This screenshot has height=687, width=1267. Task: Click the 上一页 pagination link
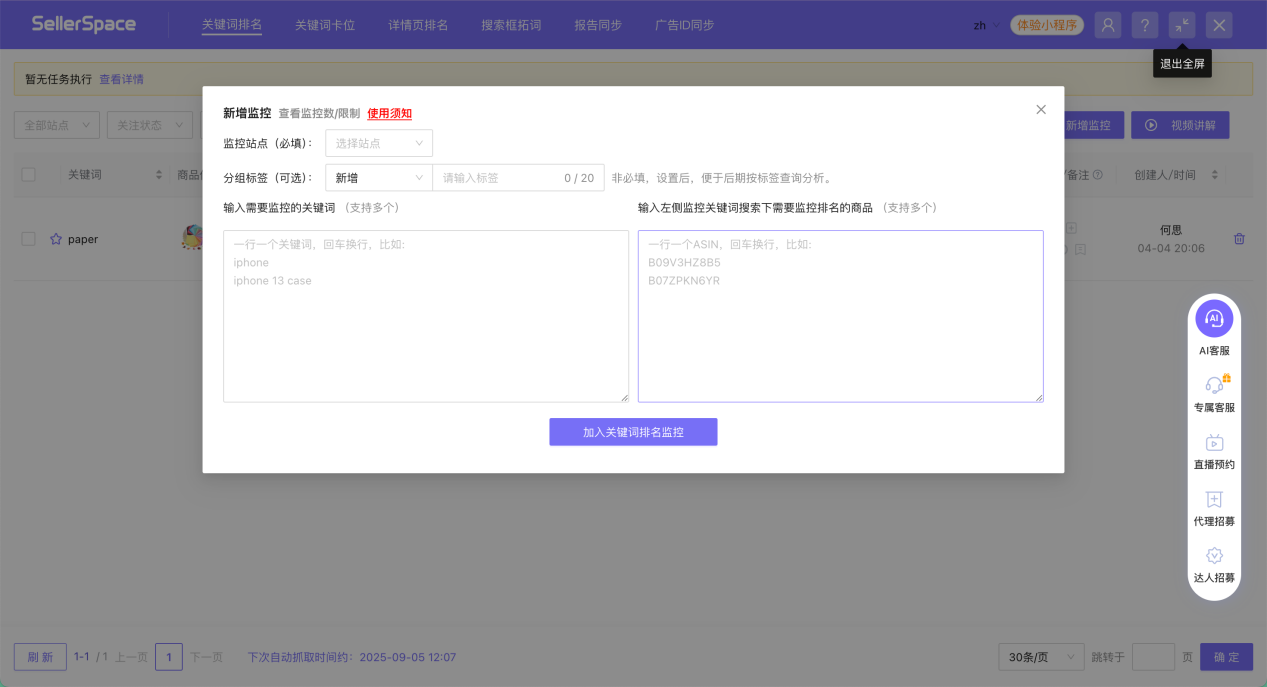[131, 657]
